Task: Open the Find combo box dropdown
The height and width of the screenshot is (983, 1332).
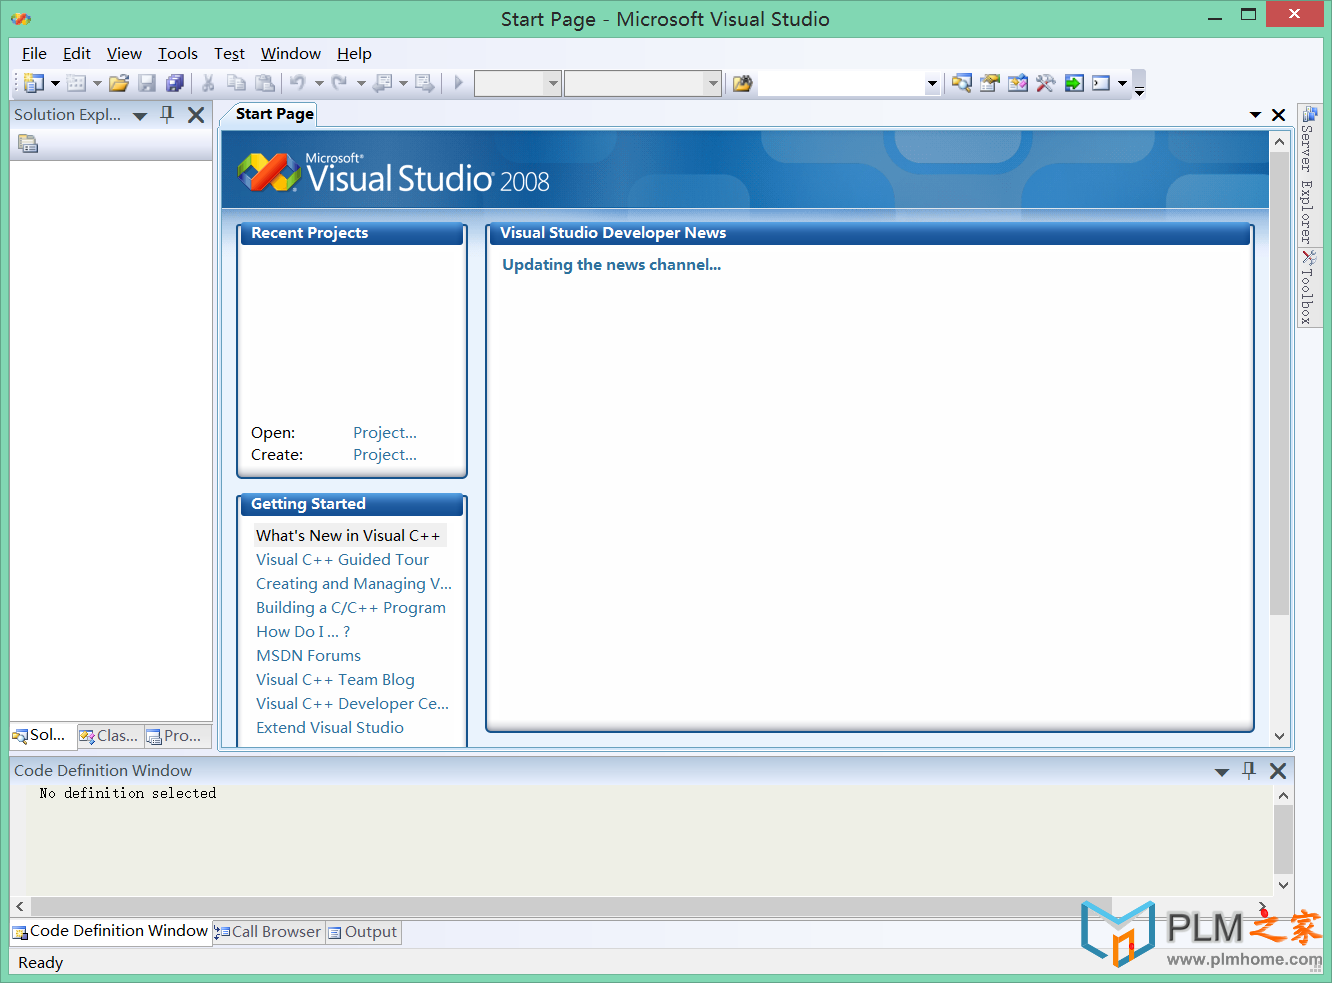Action: click(932, 84)
